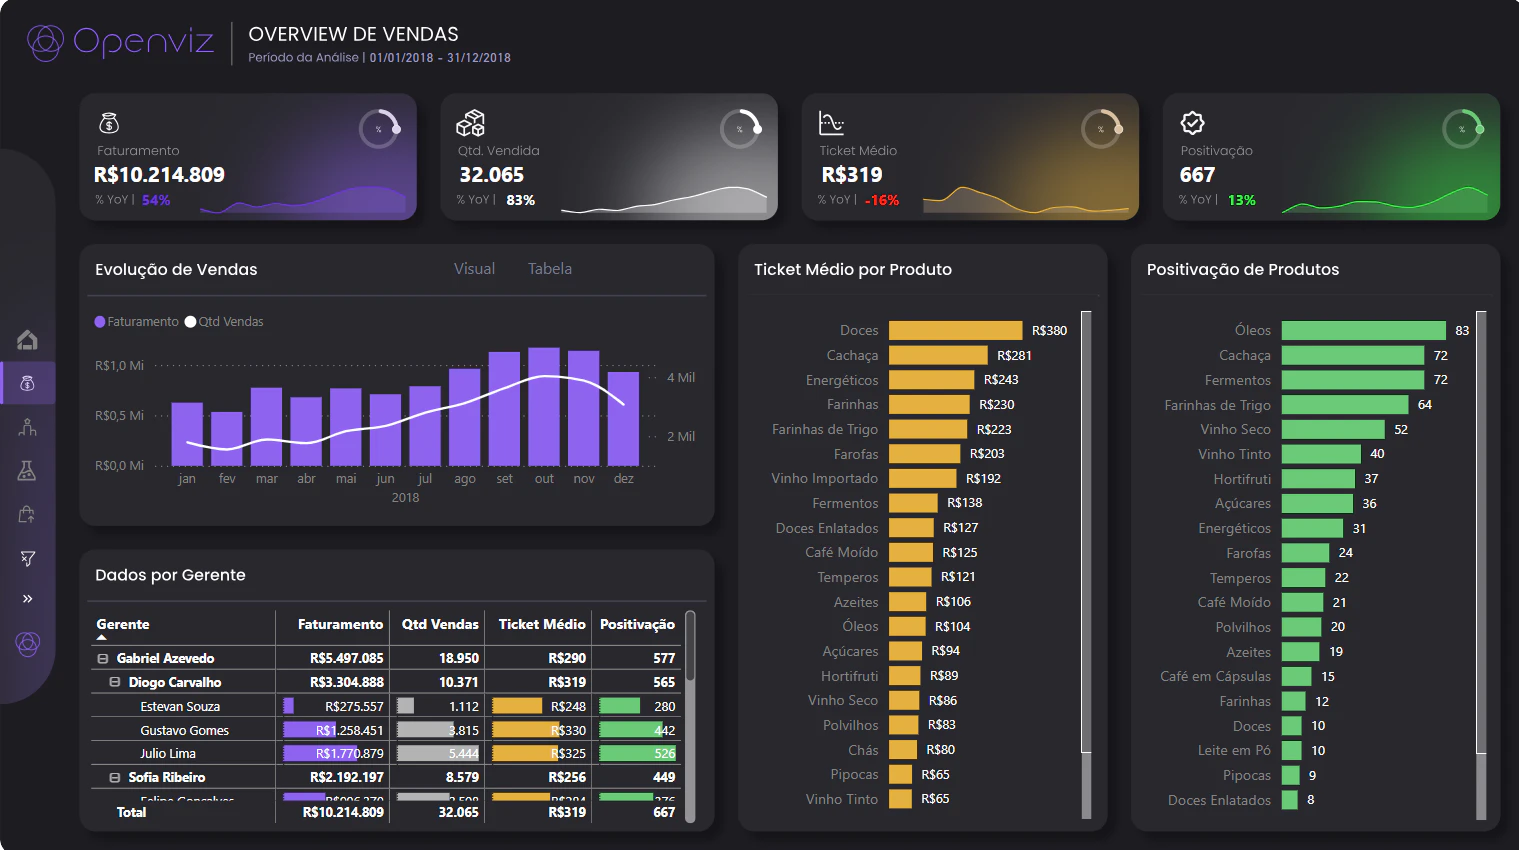The image size is (1519, 850).
Task: Click the analysis period date text
Action: click(440, 58)
